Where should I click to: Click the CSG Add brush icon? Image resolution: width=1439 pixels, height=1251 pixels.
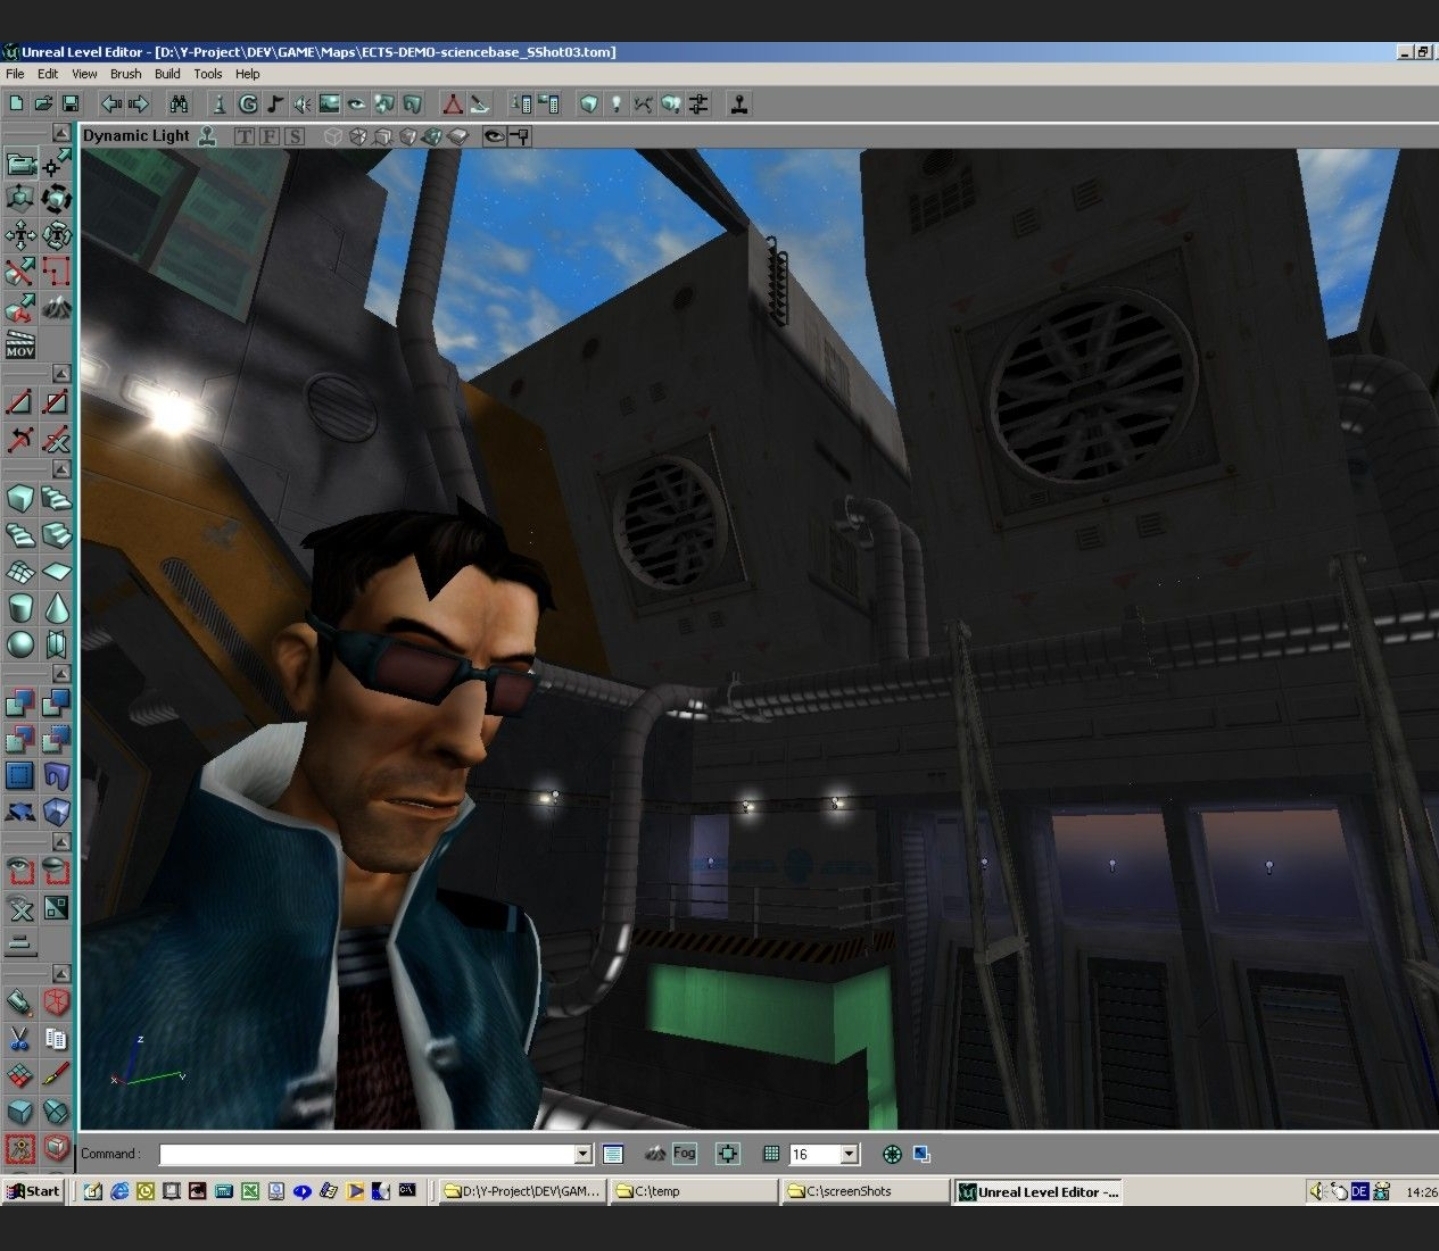tap(20, 703)
